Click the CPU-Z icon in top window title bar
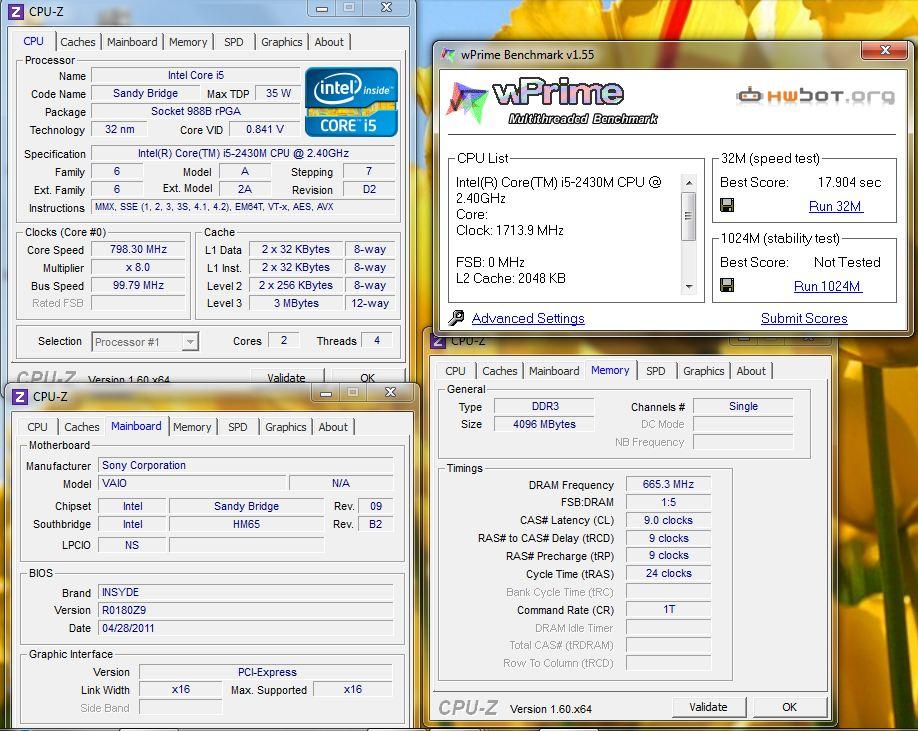918x731 pixels. point(16,11)
